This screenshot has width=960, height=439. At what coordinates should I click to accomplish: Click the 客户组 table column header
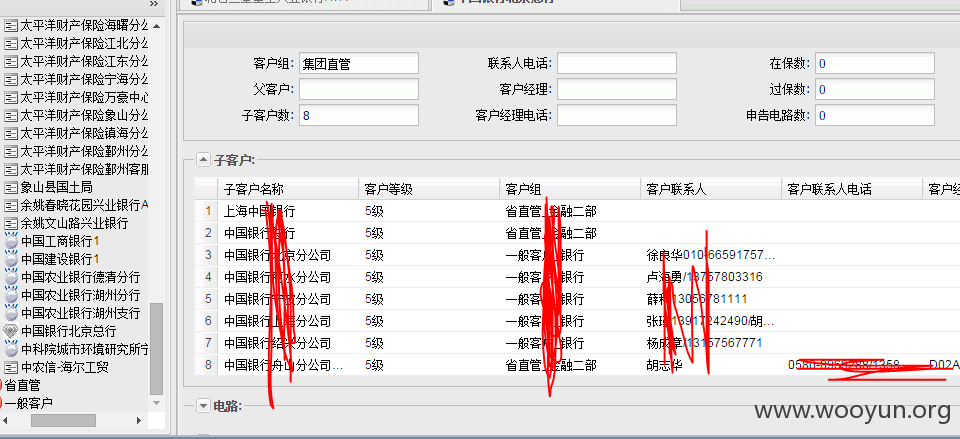570,189
